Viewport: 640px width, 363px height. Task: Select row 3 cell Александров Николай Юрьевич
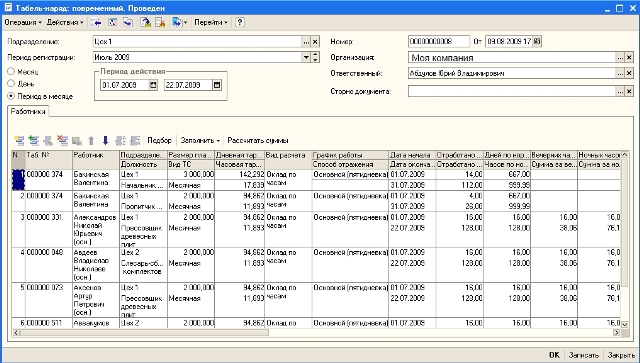(x=96, y=229)
